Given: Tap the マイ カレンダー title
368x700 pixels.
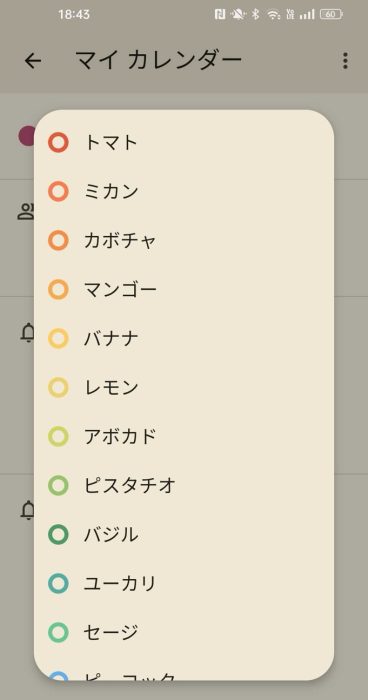Looking at the screenshot, I should pos(159,60).
